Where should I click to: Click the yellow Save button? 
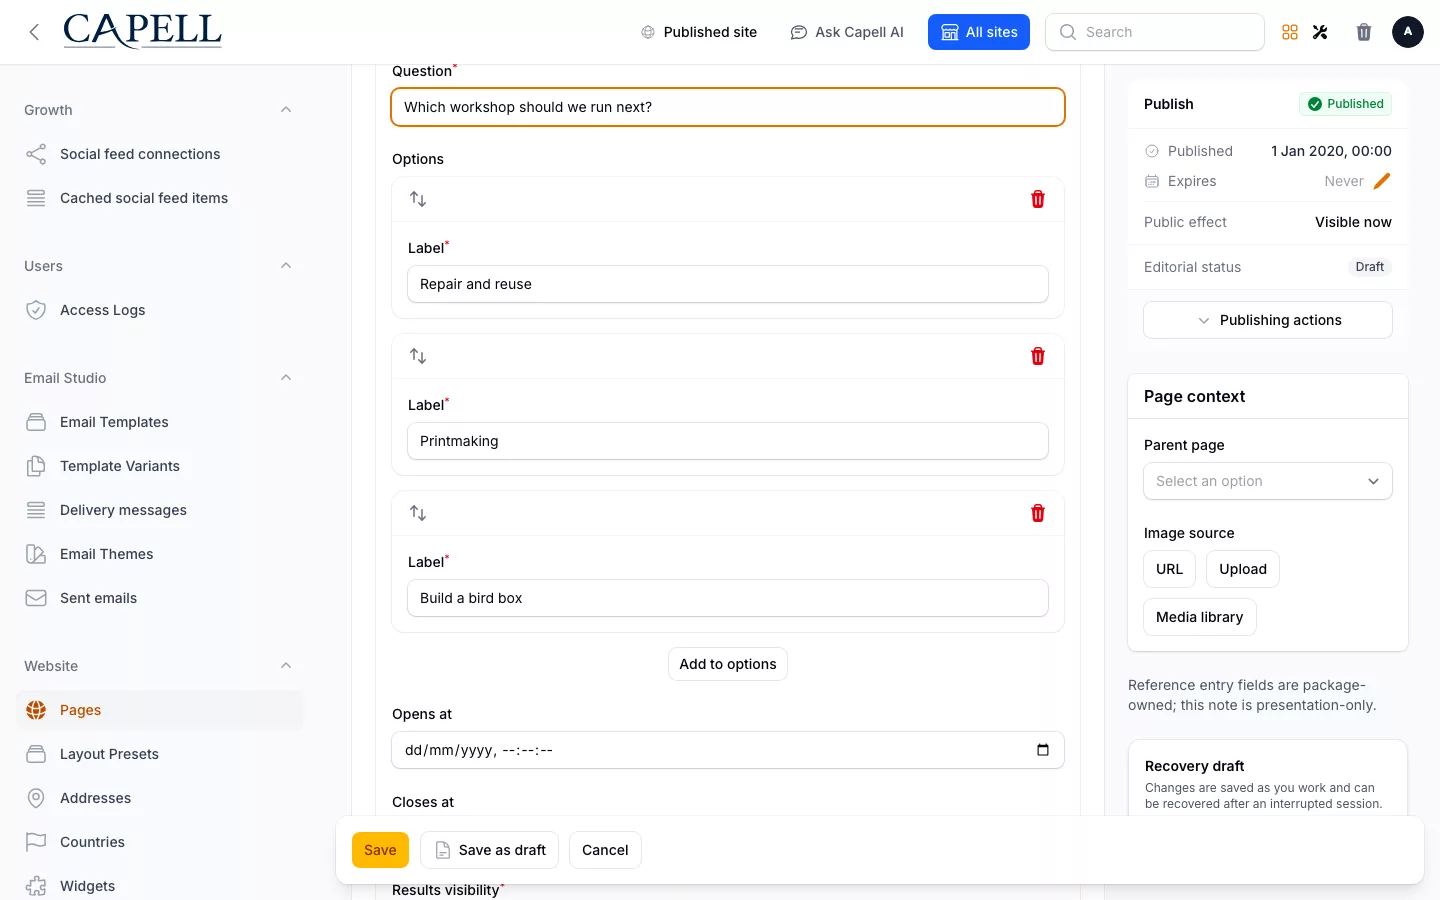coord(380,850)
